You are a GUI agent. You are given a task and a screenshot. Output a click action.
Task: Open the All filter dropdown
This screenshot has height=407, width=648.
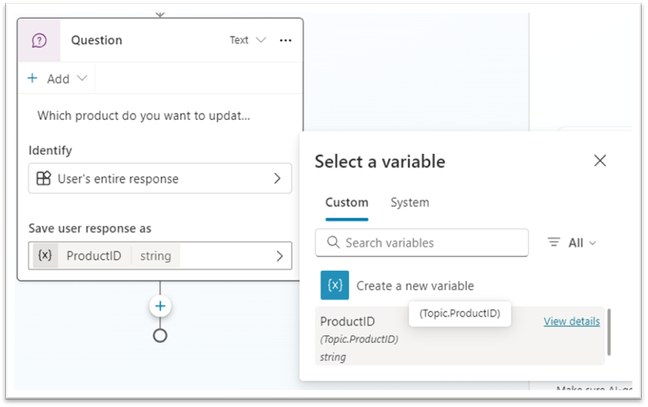pyautogui.click(x=581, y=242)
